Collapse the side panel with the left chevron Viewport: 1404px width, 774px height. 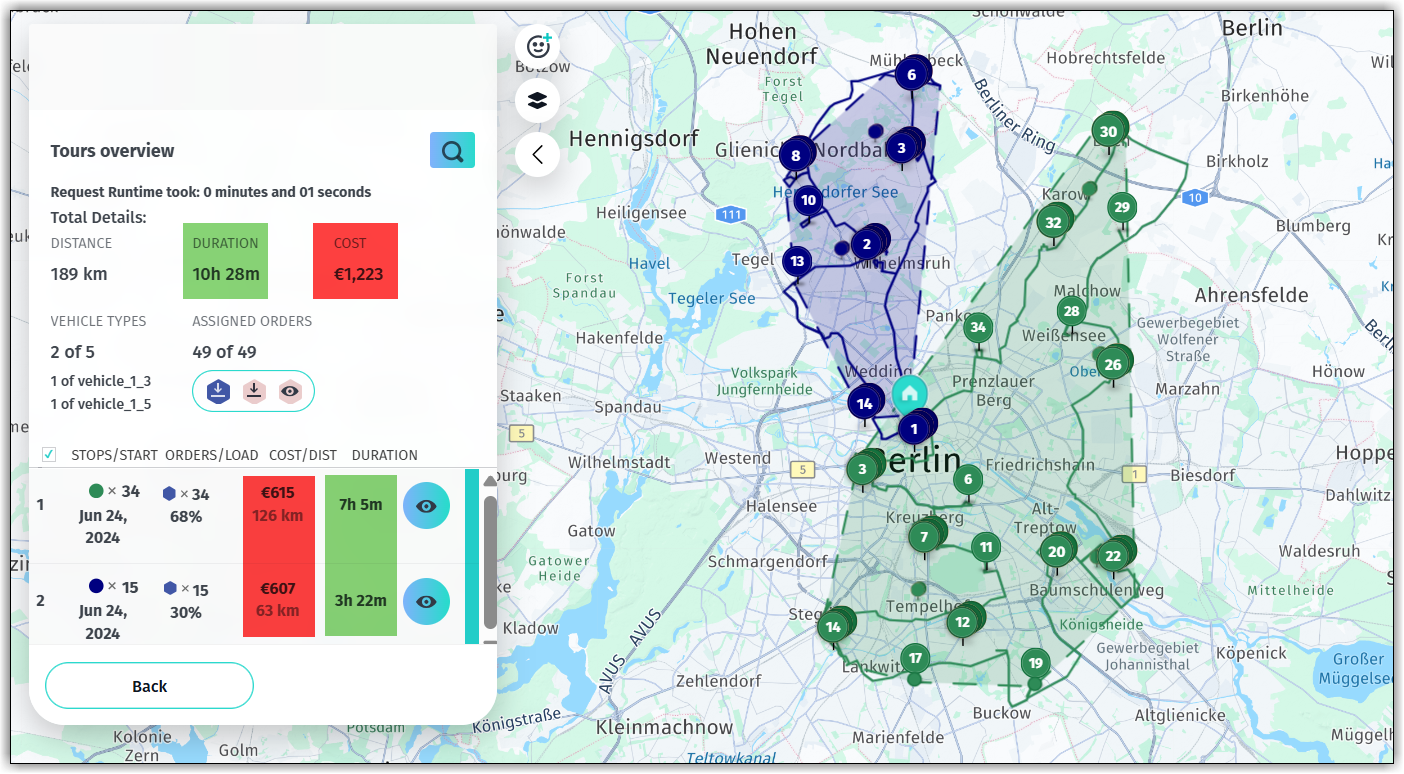click(x=538, y=155)
